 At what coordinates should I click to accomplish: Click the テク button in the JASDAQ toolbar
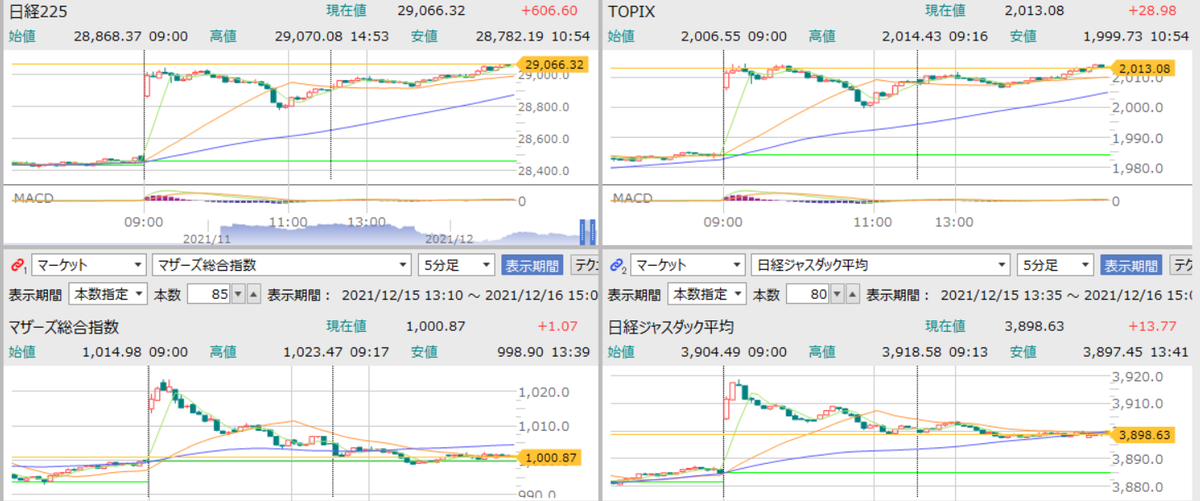tap(1183, 265)
